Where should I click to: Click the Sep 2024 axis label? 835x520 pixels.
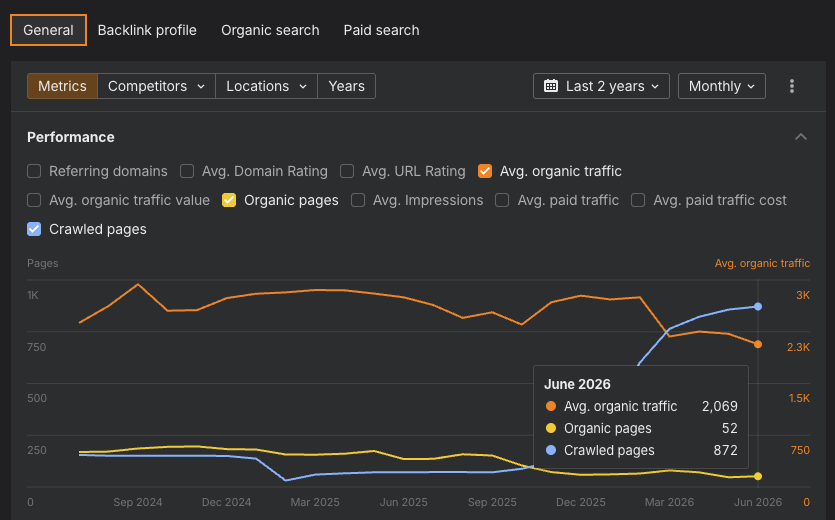137,502
